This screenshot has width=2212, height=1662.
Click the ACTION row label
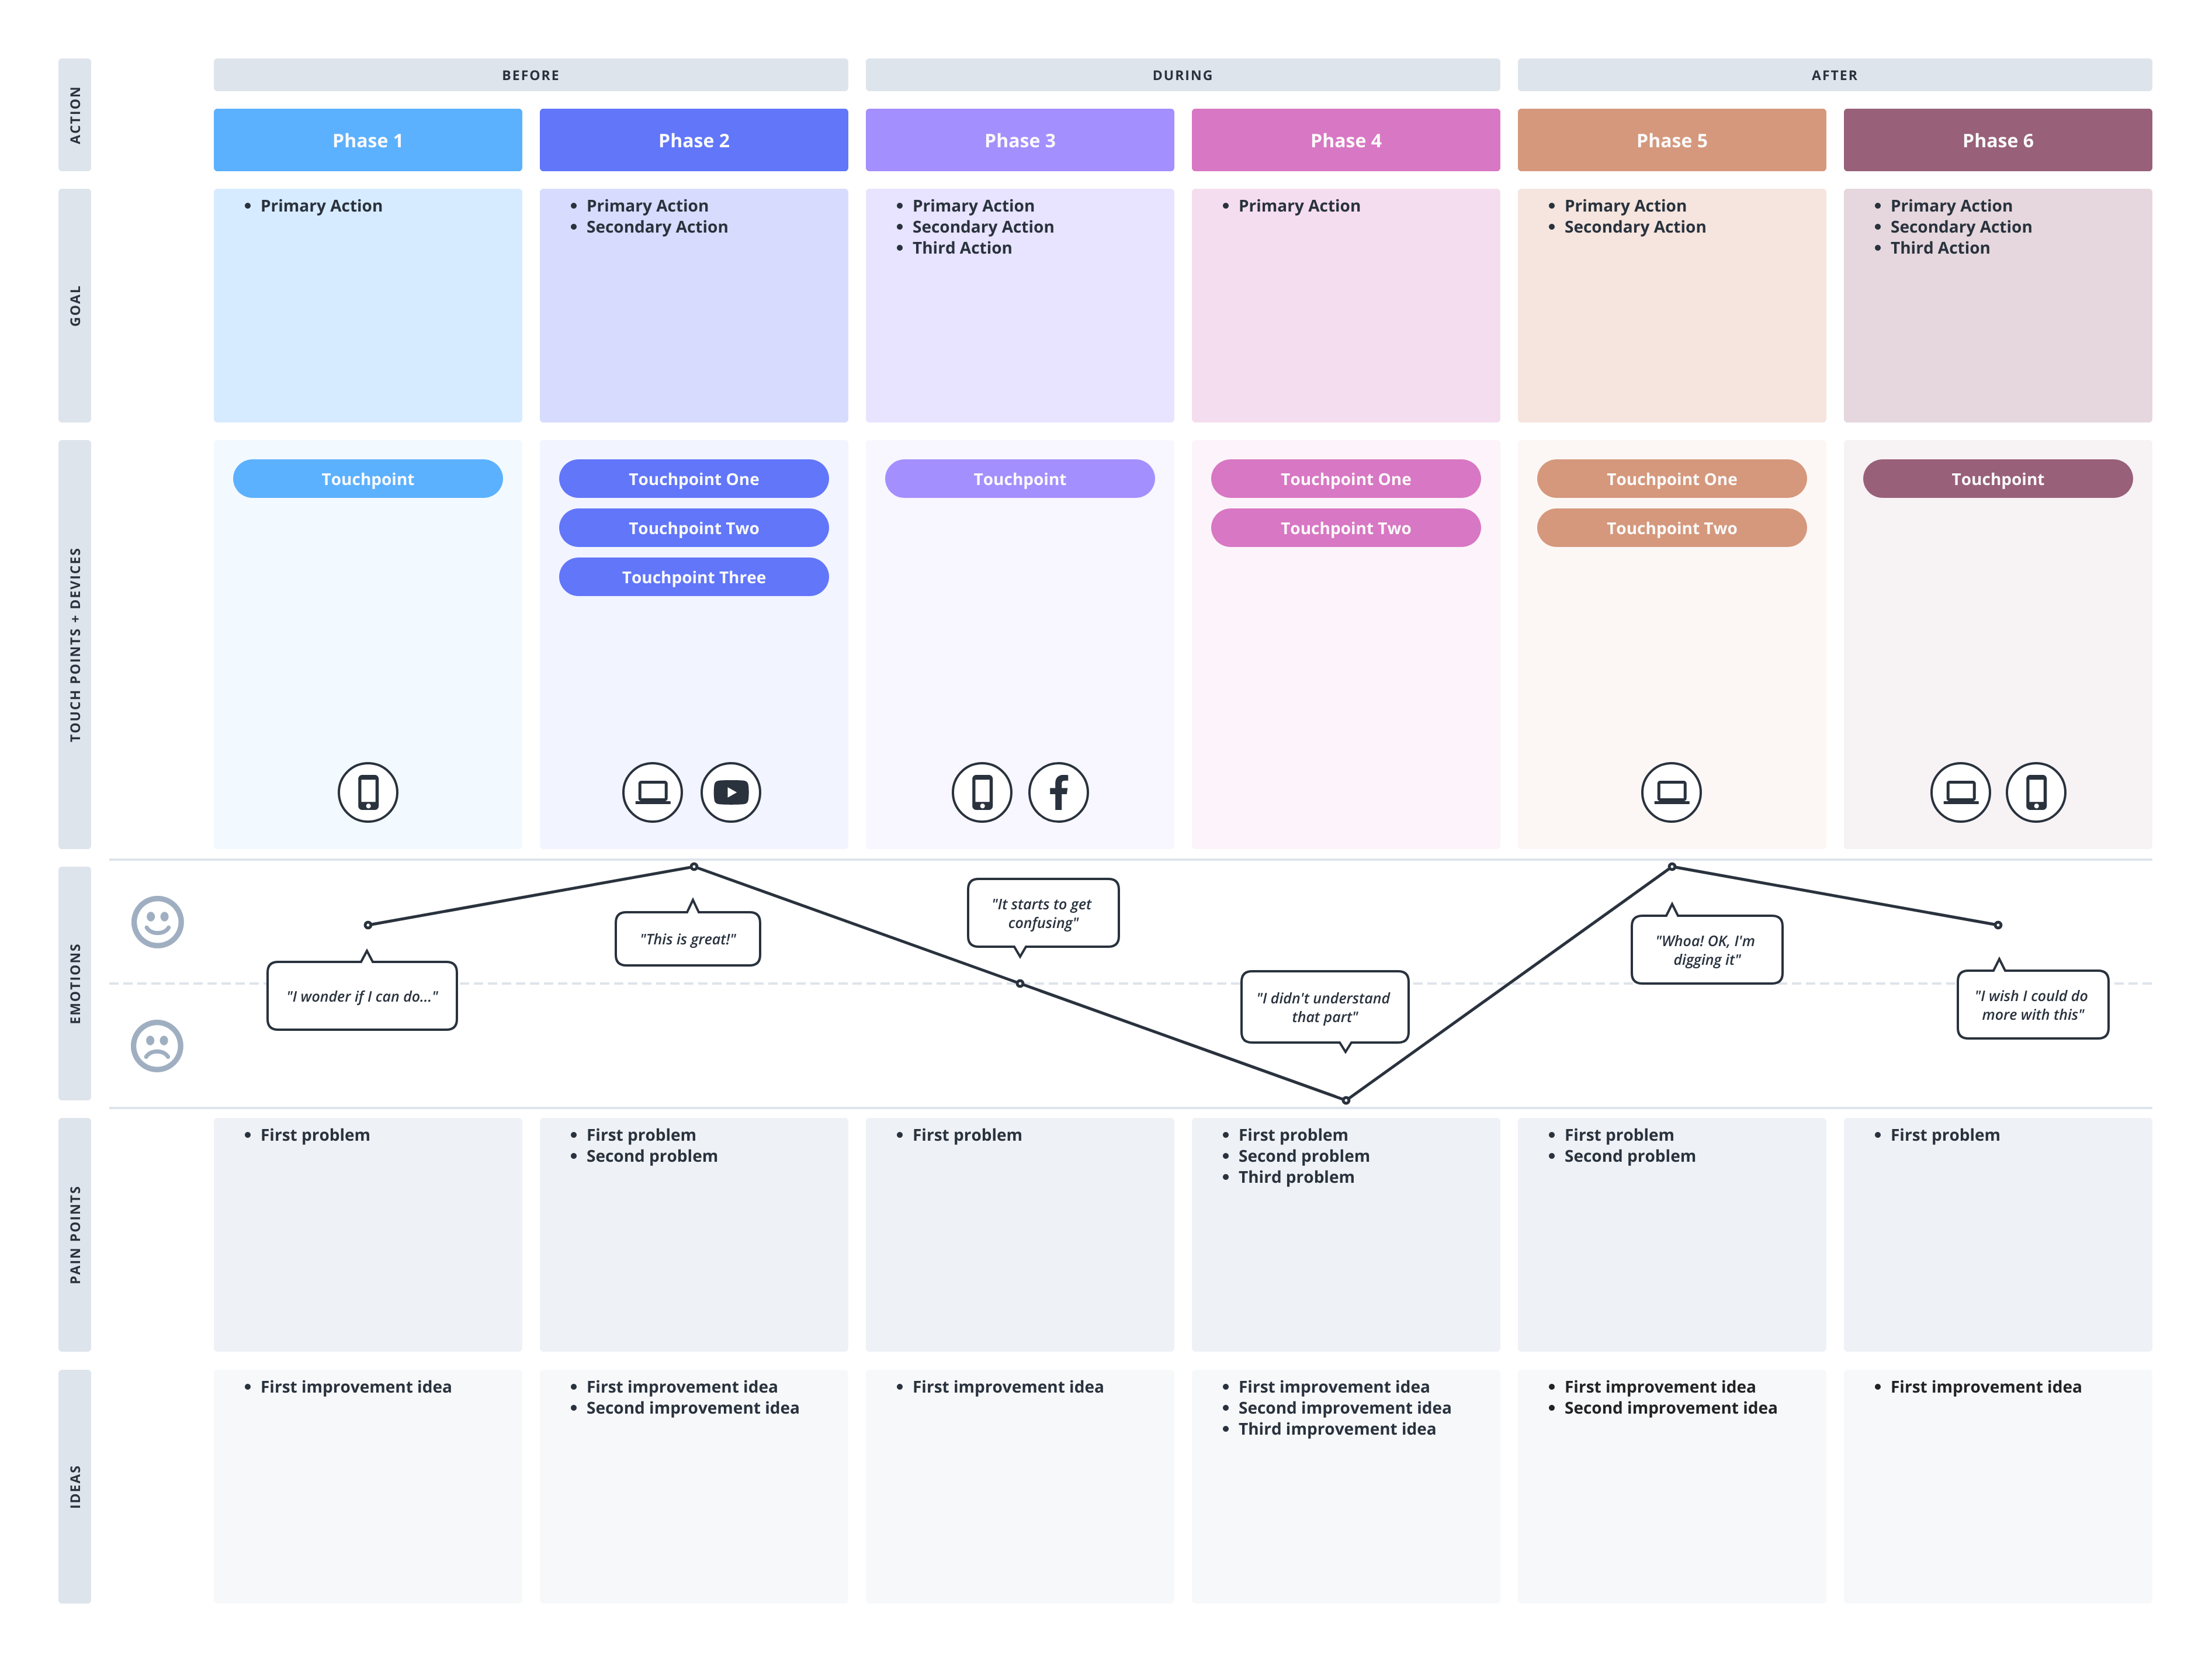pyautogui.click(x=75, y=115)
